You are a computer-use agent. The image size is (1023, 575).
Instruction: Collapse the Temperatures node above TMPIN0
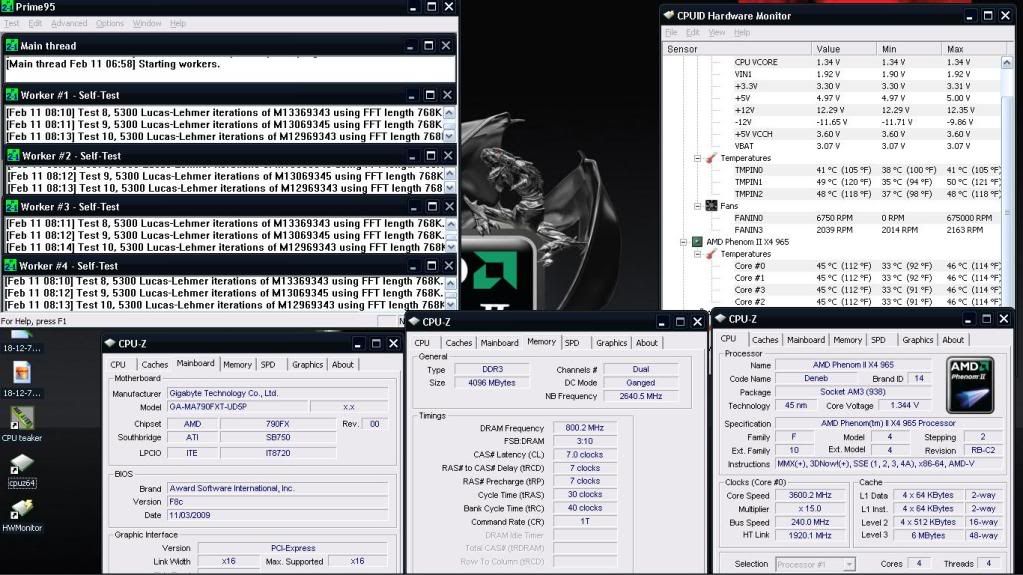coord(698,158)
